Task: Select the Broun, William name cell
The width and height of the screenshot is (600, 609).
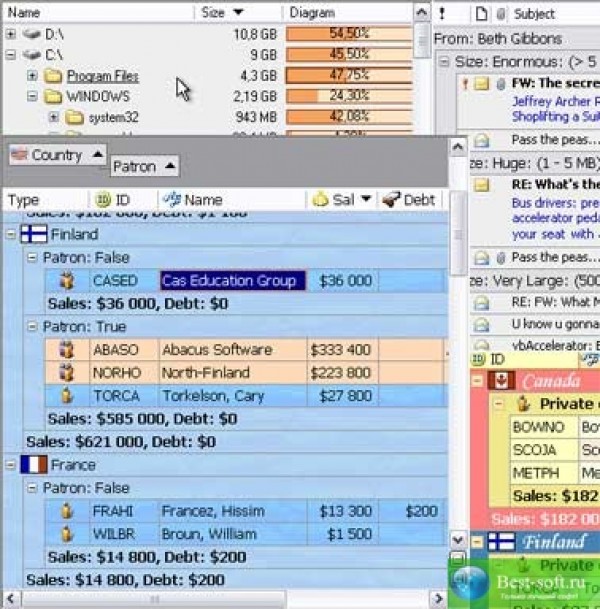Action: [x=233, y=534]
